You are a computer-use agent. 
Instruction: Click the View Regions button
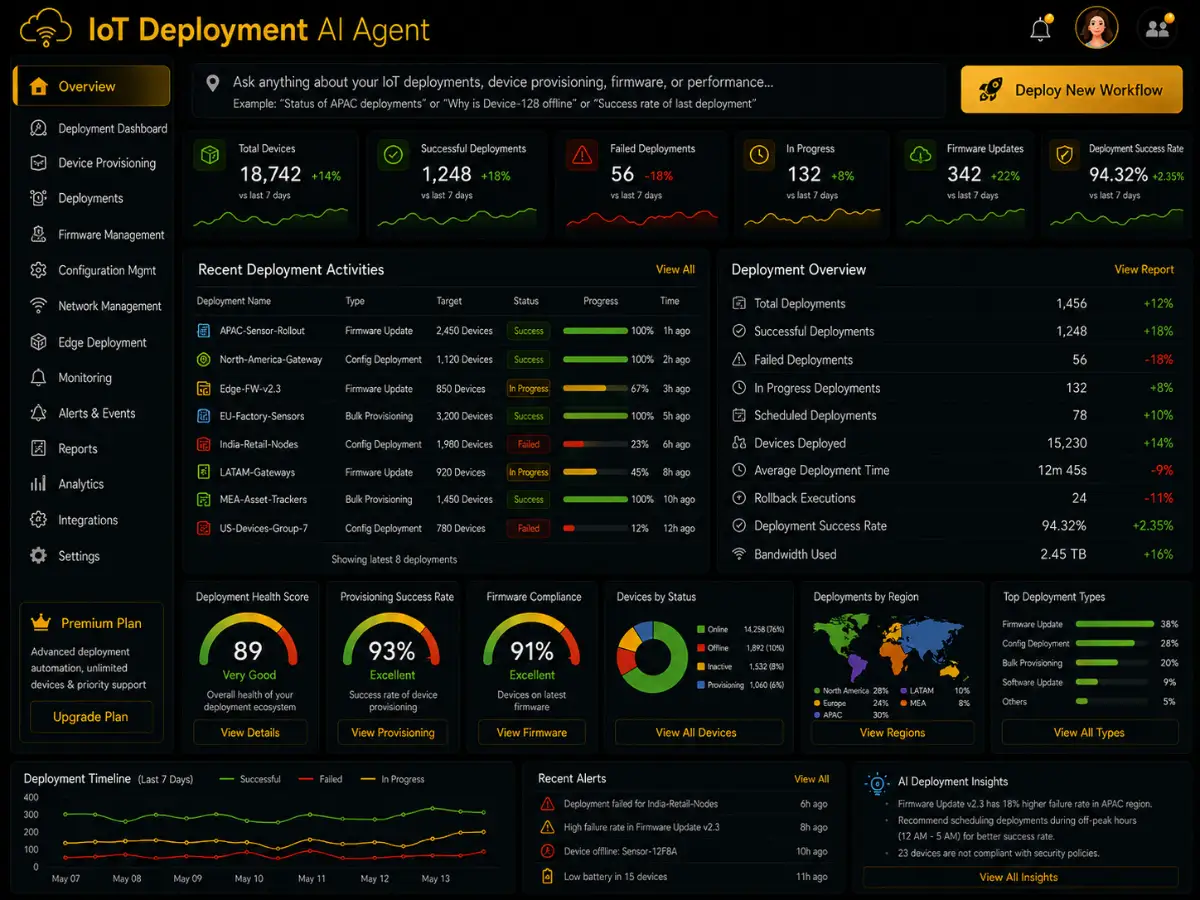click(892, 733)
